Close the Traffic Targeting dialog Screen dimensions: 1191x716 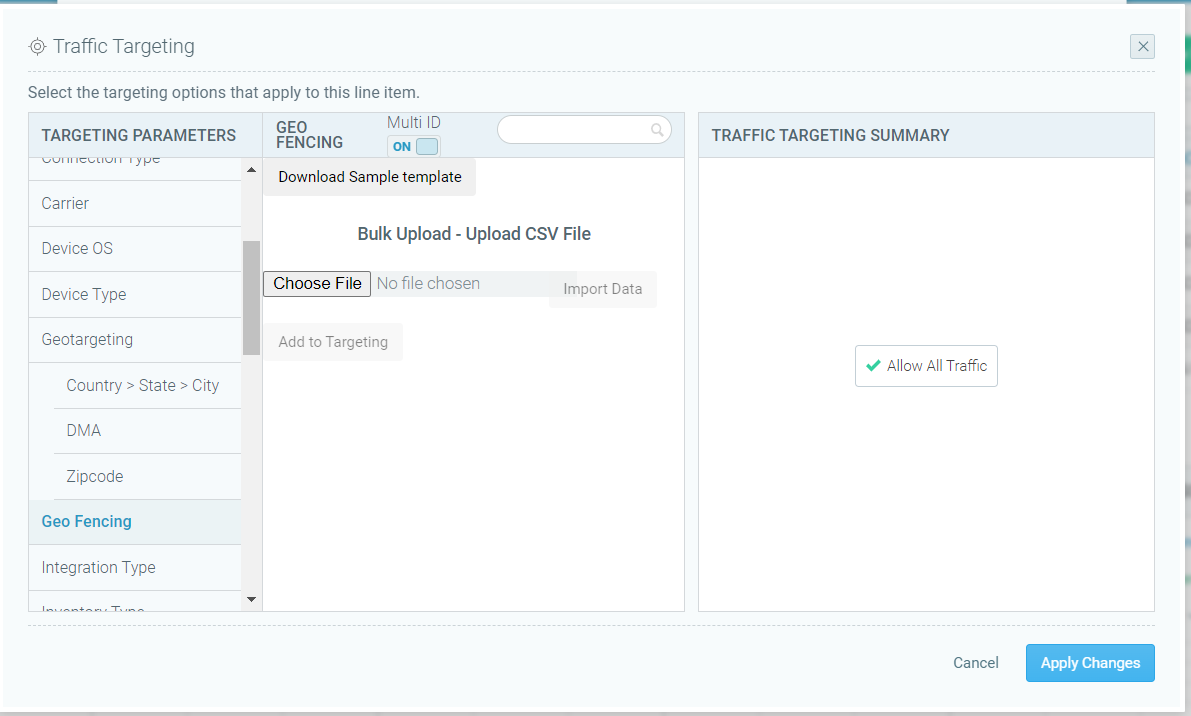coord(1142,46)
